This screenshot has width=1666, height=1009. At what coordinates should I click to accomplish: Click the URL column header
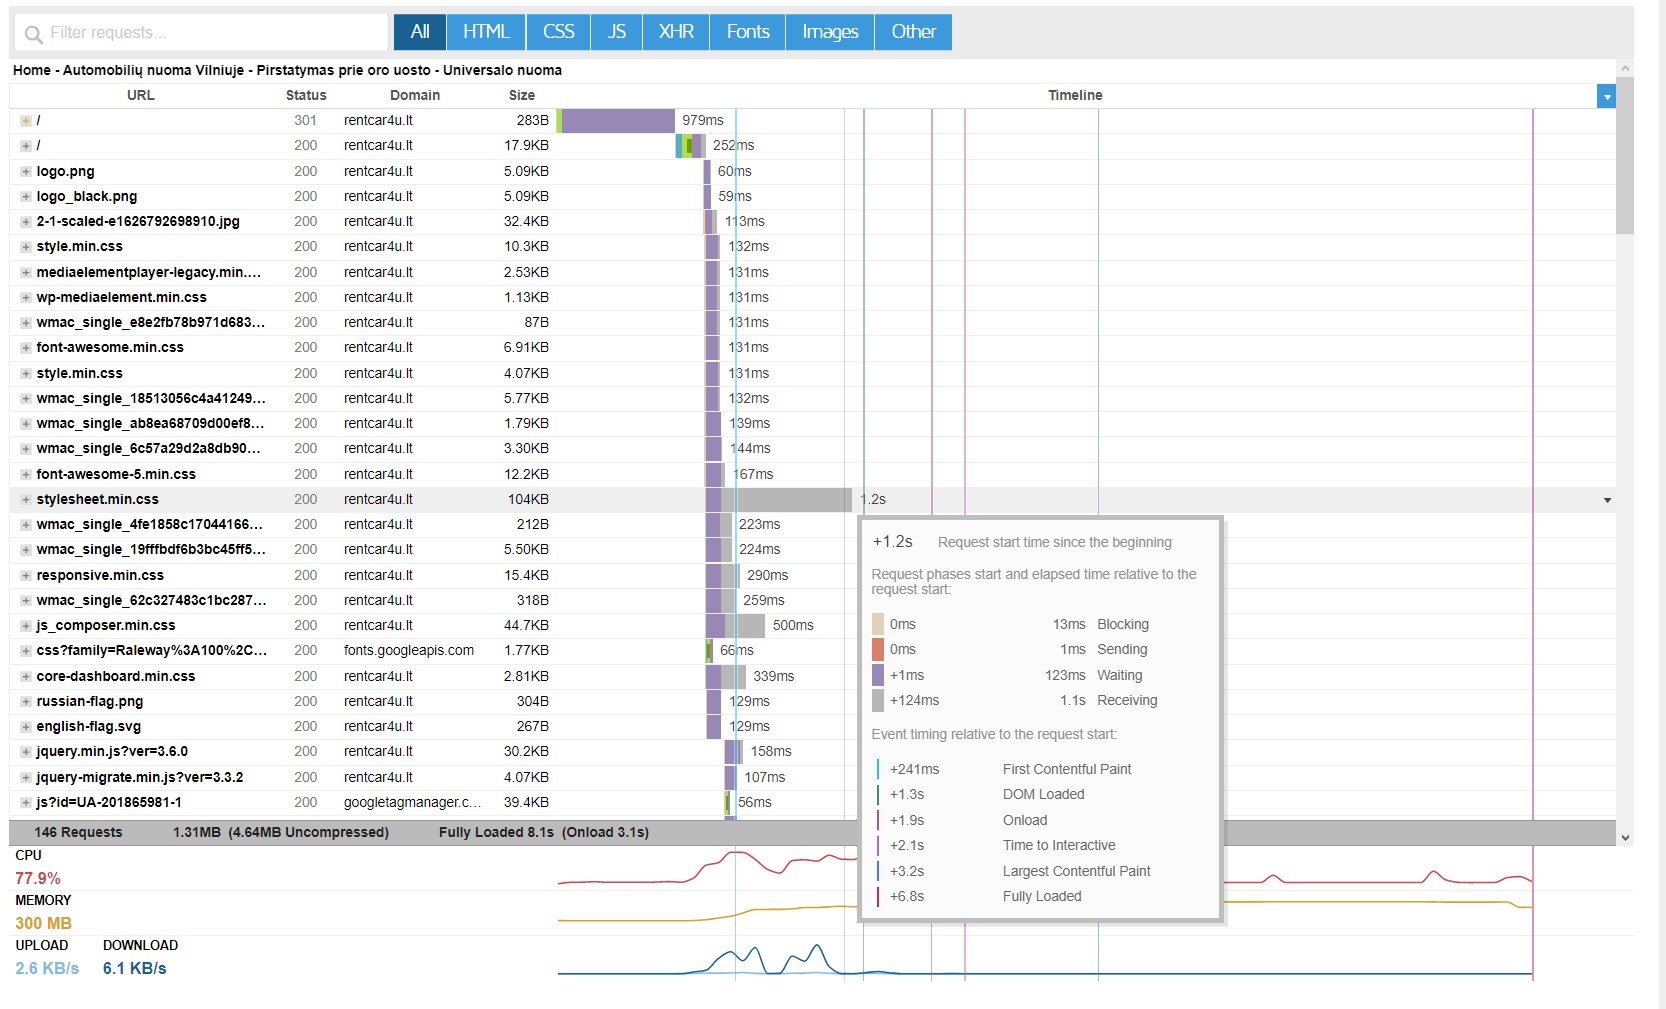tap(140, 95)
